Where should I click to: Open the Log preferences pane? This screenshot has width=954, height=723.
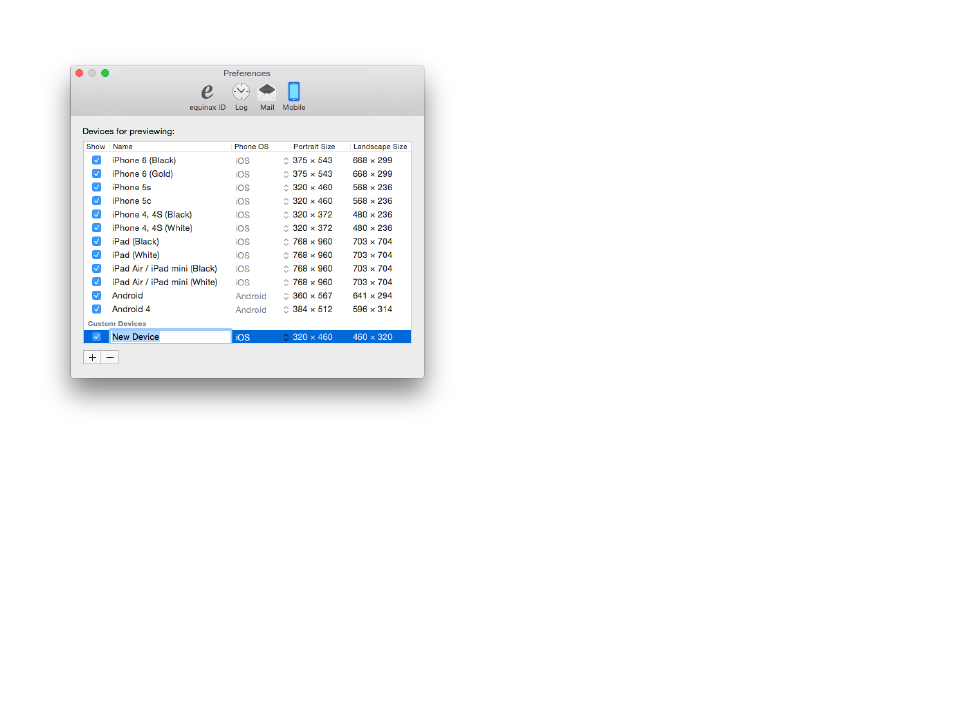point(241,96)
